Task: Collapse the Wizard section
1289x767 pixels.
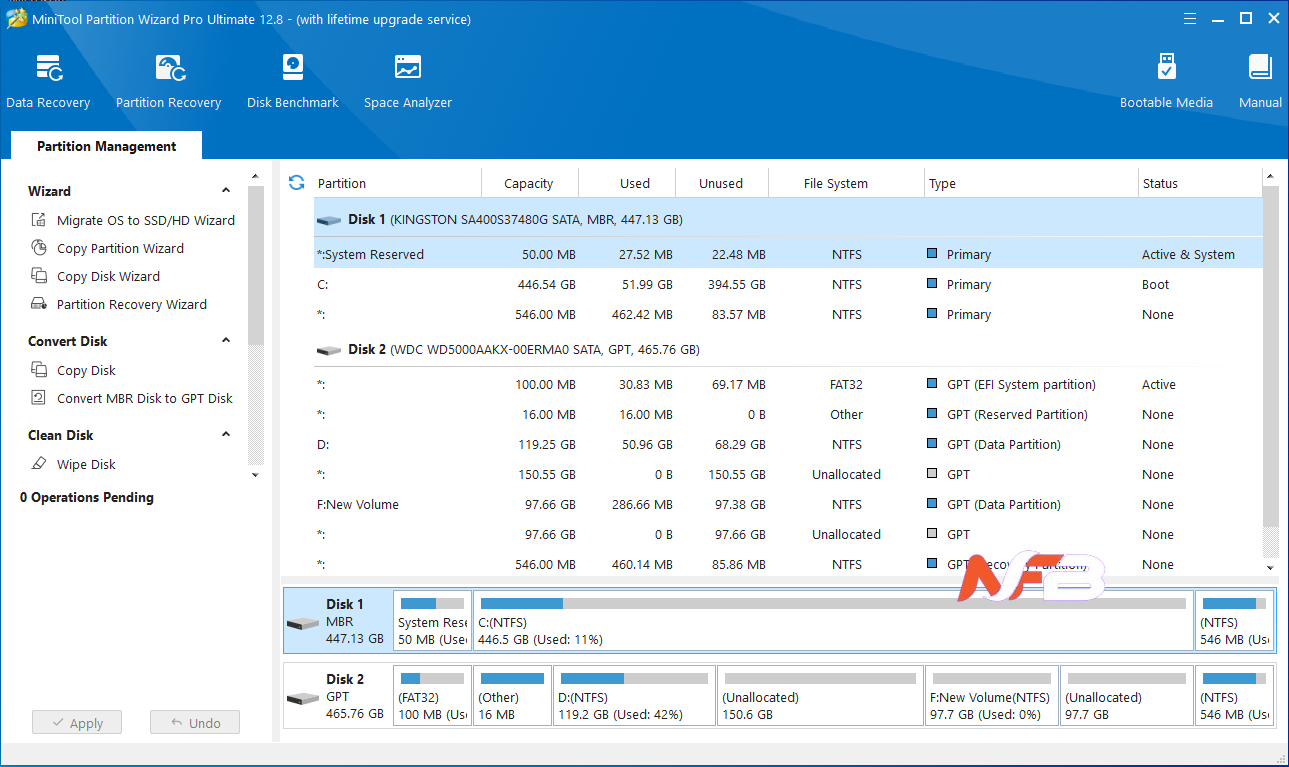Action: click(x=226, y=191)
